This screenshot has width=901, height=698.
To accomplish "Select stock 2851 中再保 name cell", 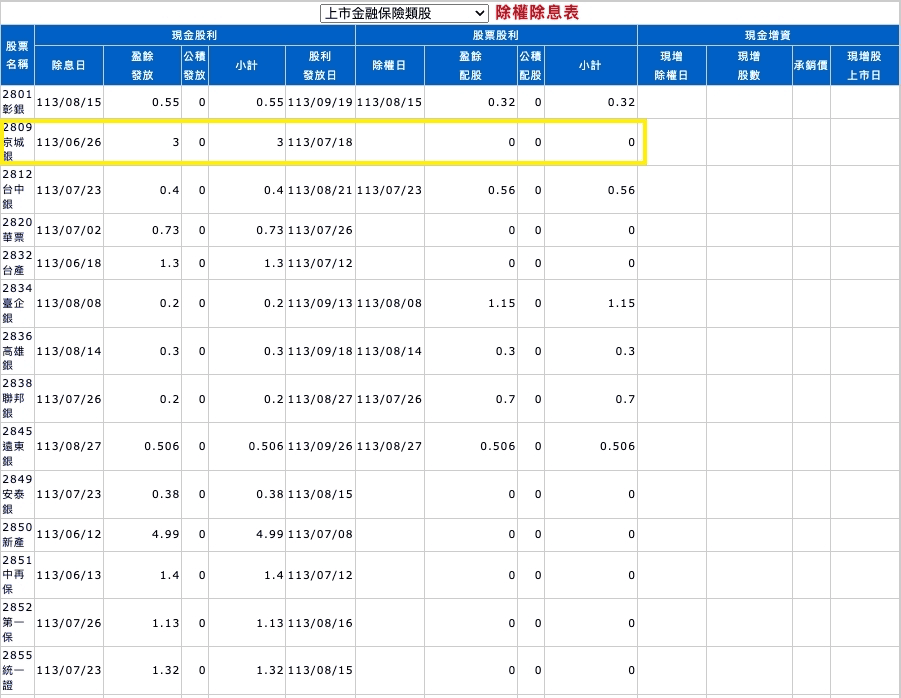I will point(17,575).
